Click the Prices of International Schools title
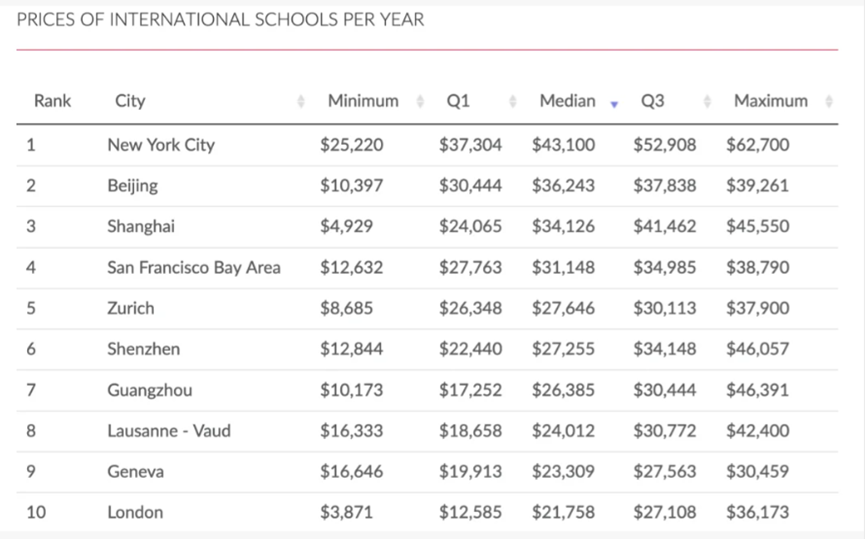Viewport: 865px width, 539px height. coord(221,20)
